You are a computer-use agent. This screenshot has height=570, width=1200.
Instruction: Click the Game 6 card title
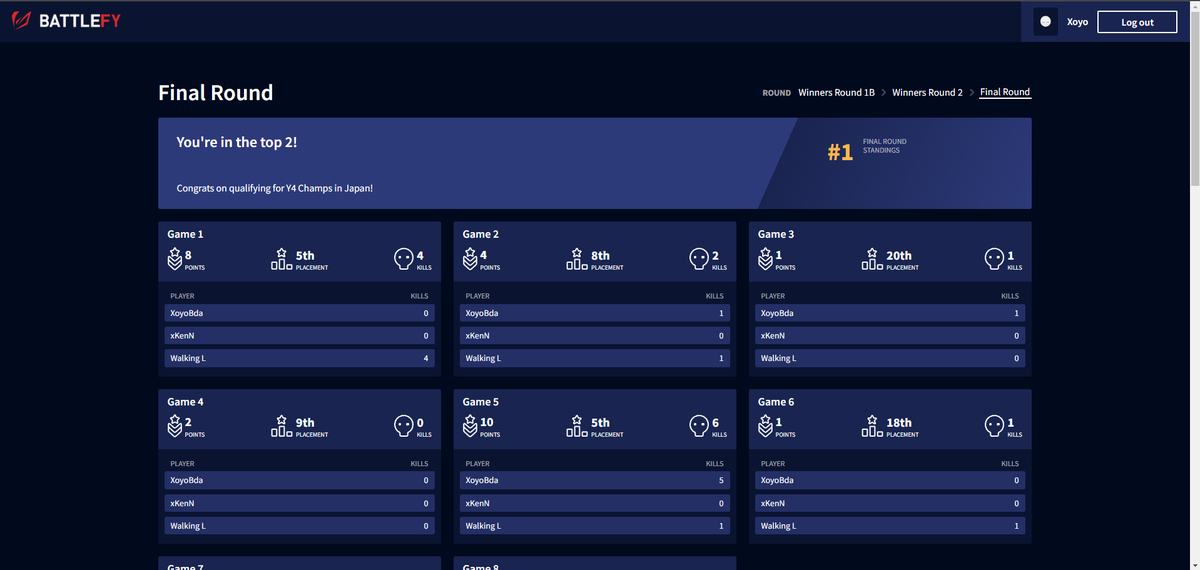(776, 402)
